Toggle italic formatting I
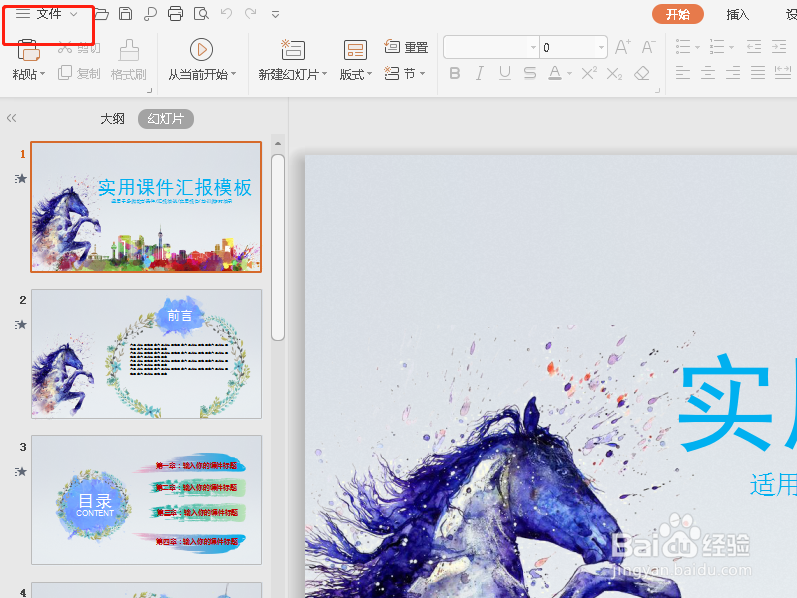 coord(479,74)
